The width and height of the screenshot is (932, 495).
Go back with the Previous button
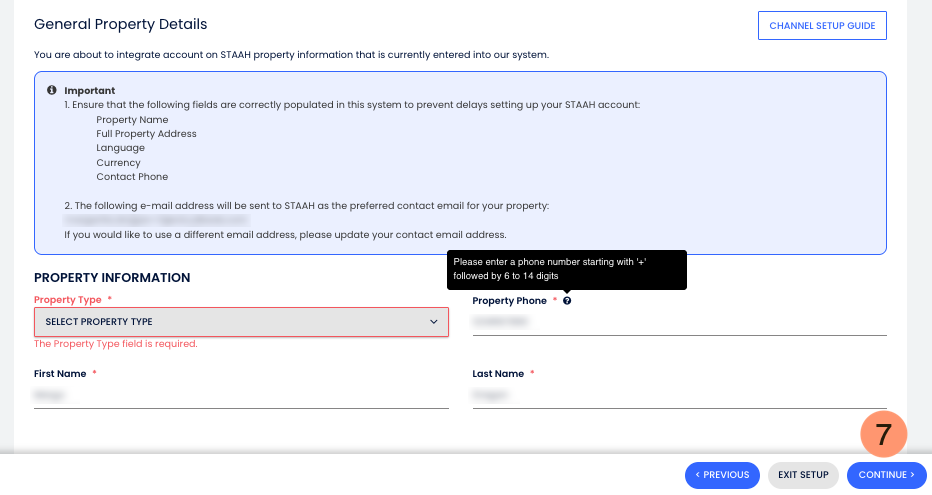[722, 475]
